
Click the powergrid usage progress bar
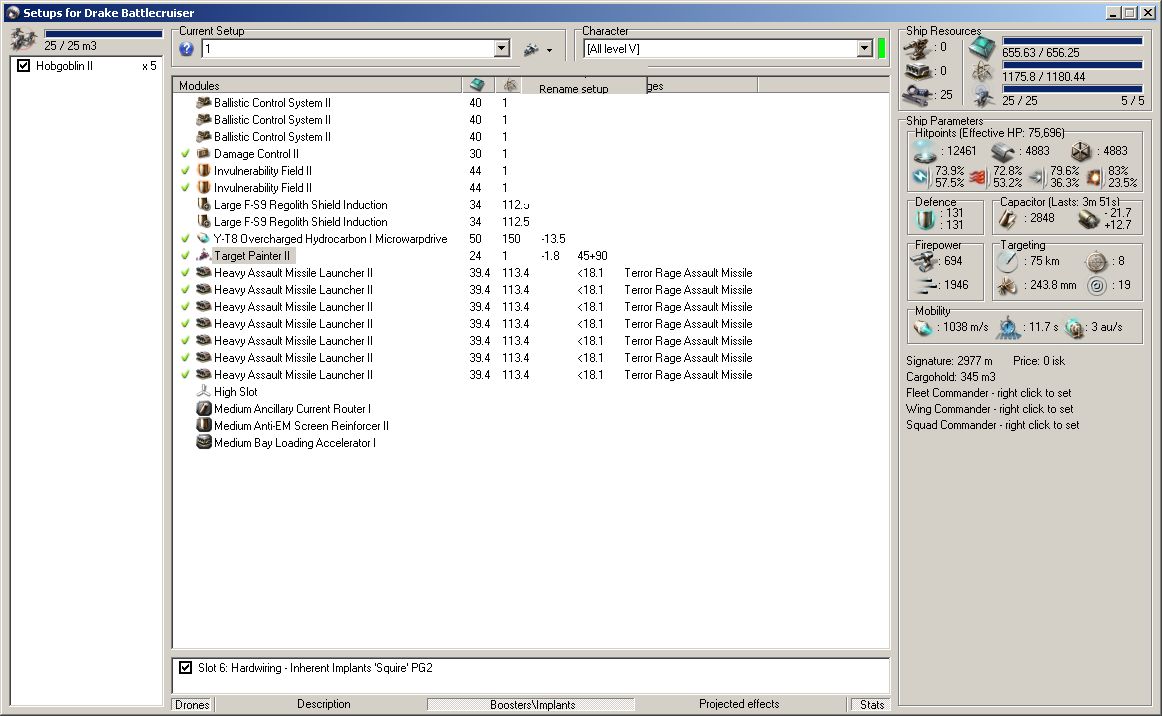[x=1072, y=65]
